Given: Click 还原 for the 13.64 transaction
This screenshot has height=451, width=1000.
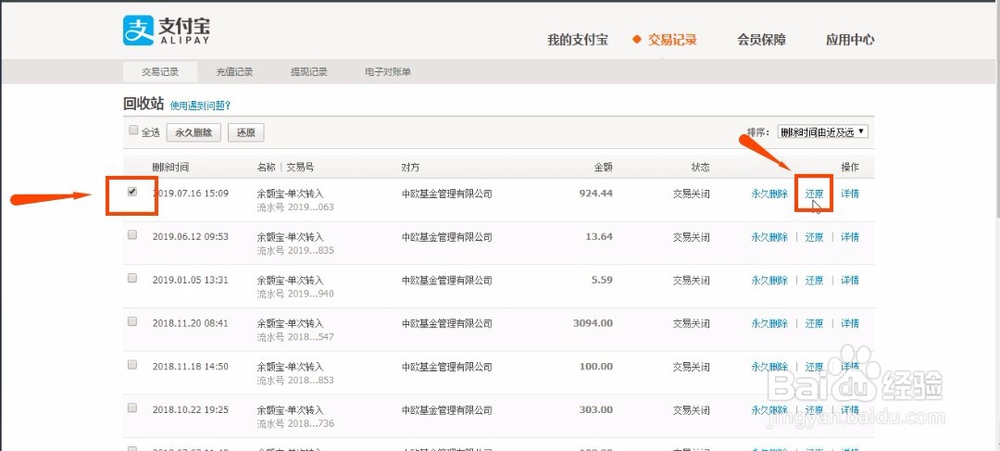Looking at the screenshot, I should (814, 237).
